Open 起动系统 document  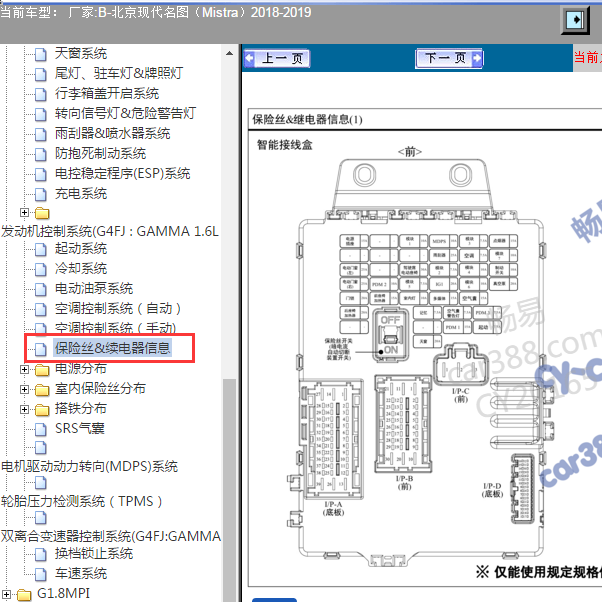(x=81, y=248)
